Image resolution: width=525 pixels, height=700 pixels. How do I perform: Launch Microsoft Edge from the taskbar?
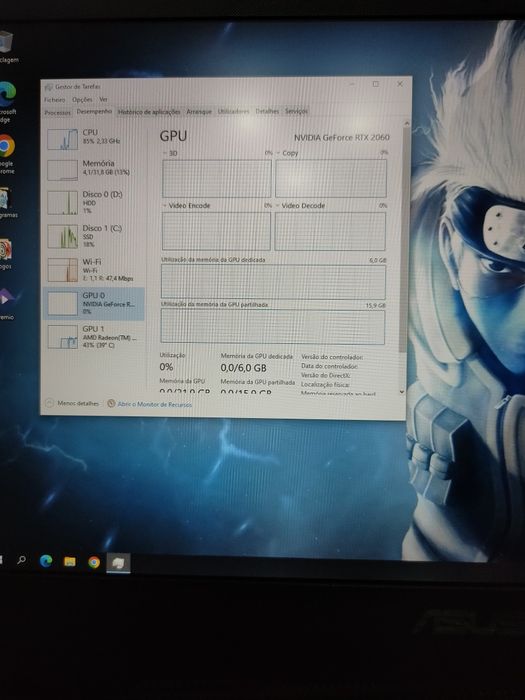click(x=46, y=561)
